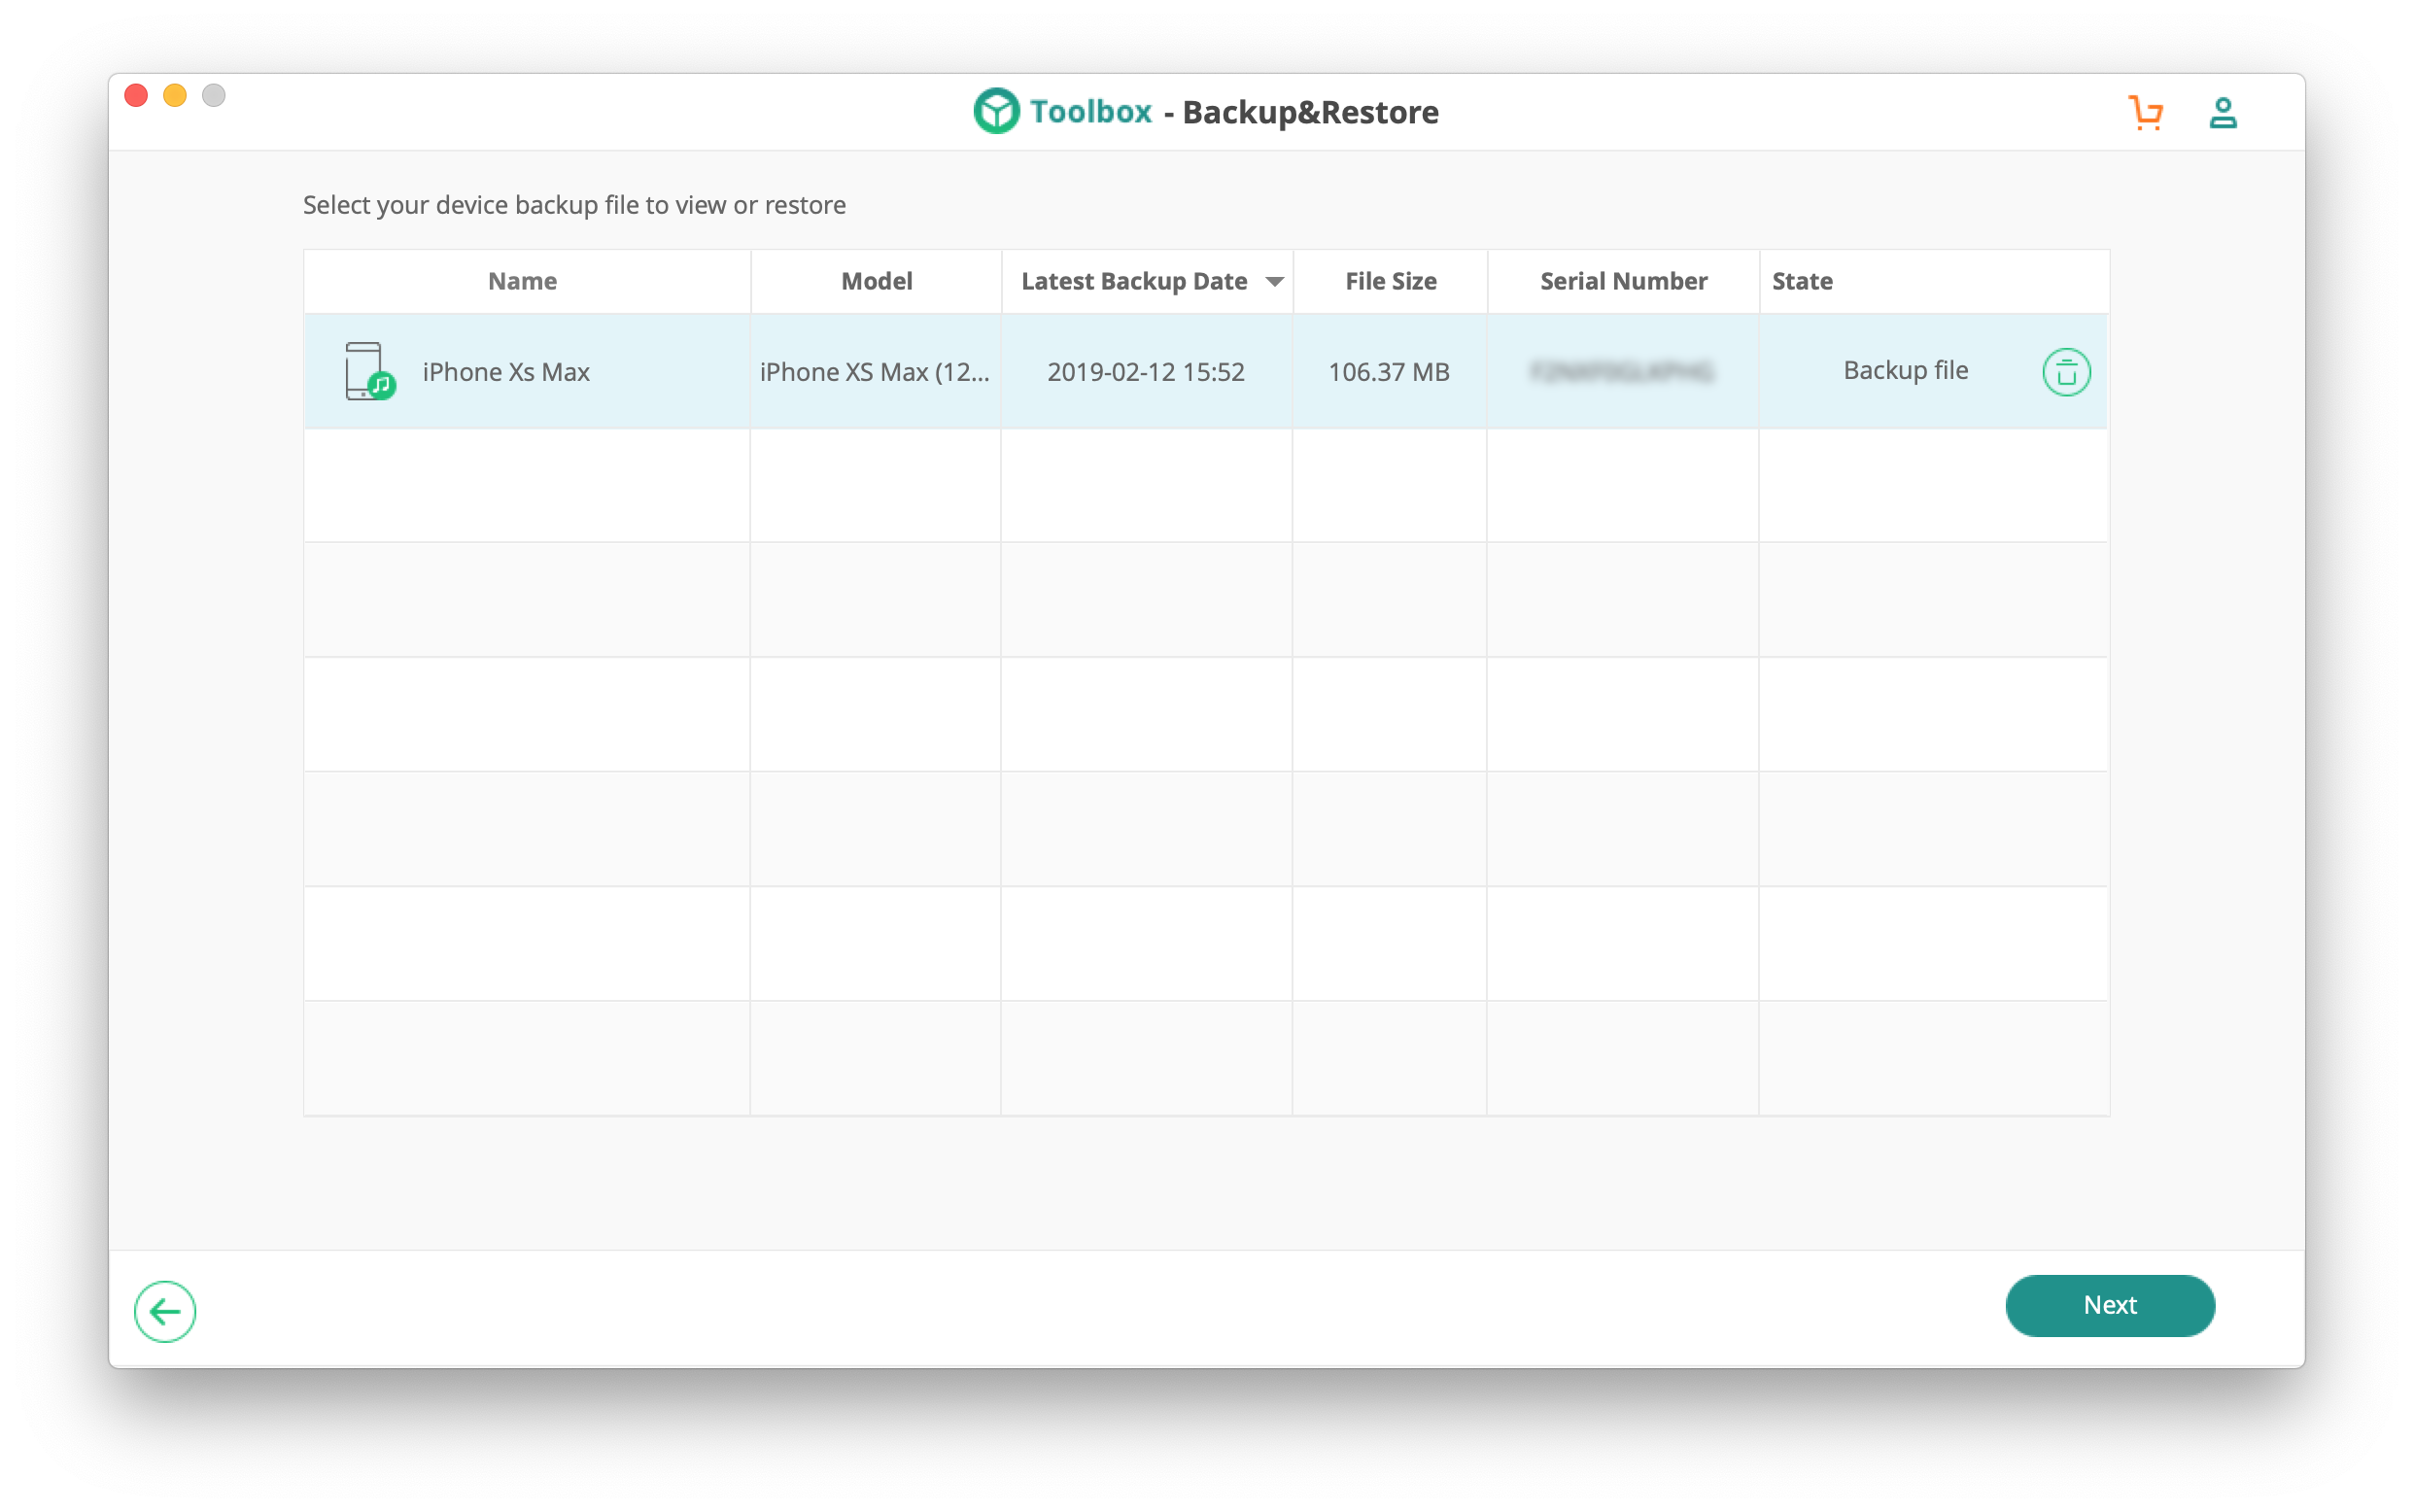Go back with the arrow button

pyautogui.click(x=165, y=1310)
